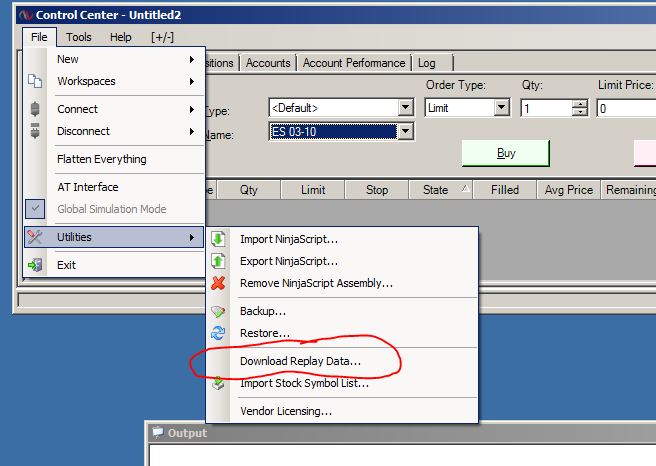Expand the Utilities submenu arrow

click(x=192, y=237)
